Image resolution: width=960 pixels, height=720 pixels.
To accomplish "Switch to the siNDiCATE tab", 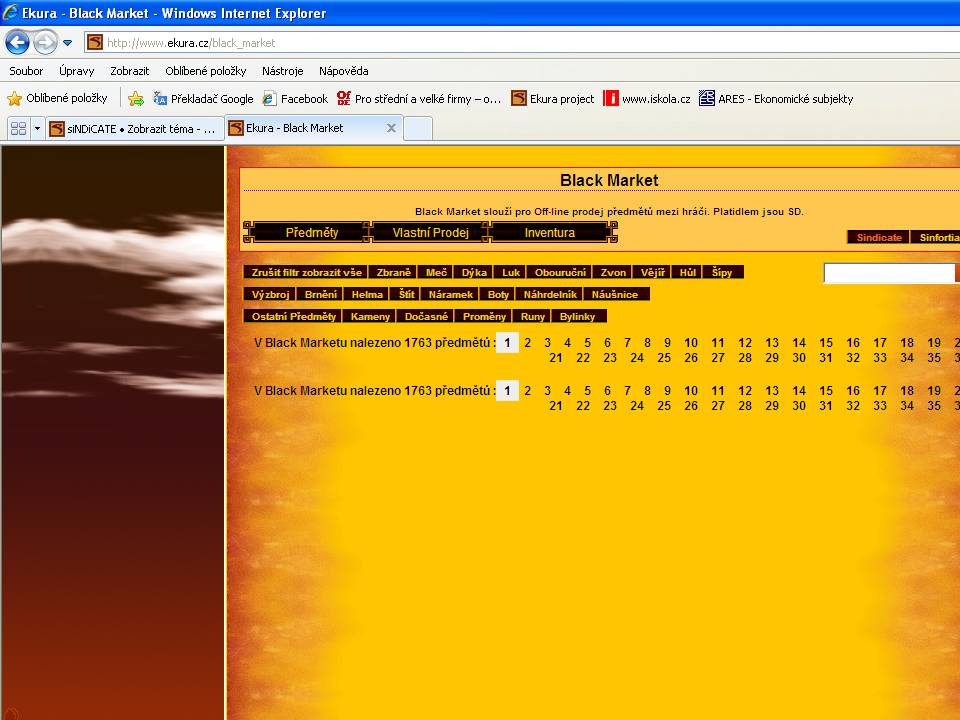I will point(134,128).
